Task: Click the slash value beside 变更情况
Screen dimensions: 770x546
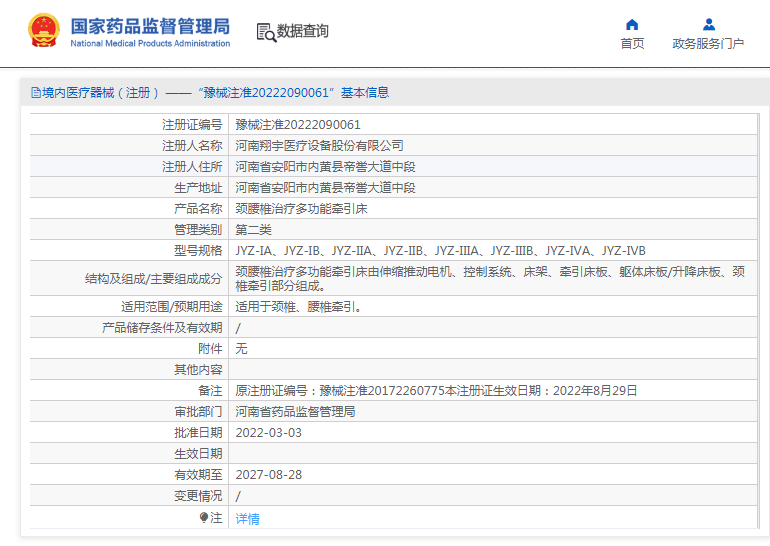Action: coord(238,496)
